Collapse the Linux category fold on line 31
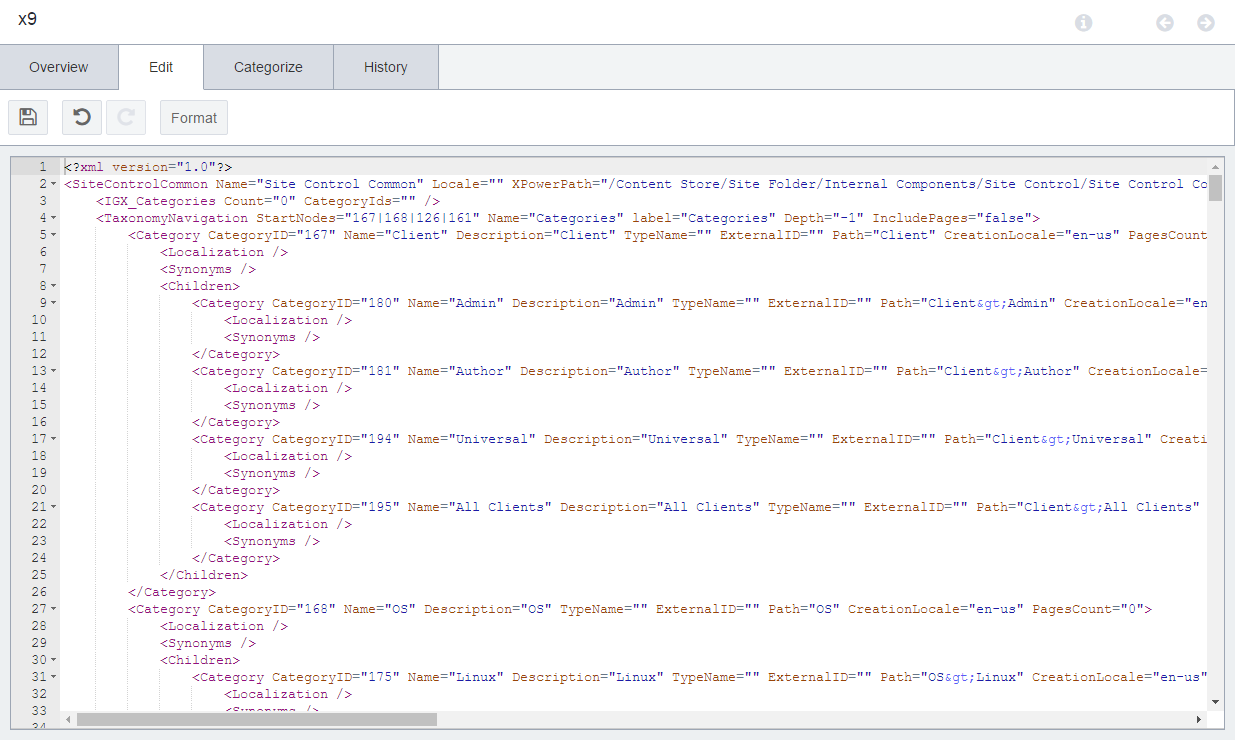1235x740 pixels. pyautogui.click(x=53, y=677)
